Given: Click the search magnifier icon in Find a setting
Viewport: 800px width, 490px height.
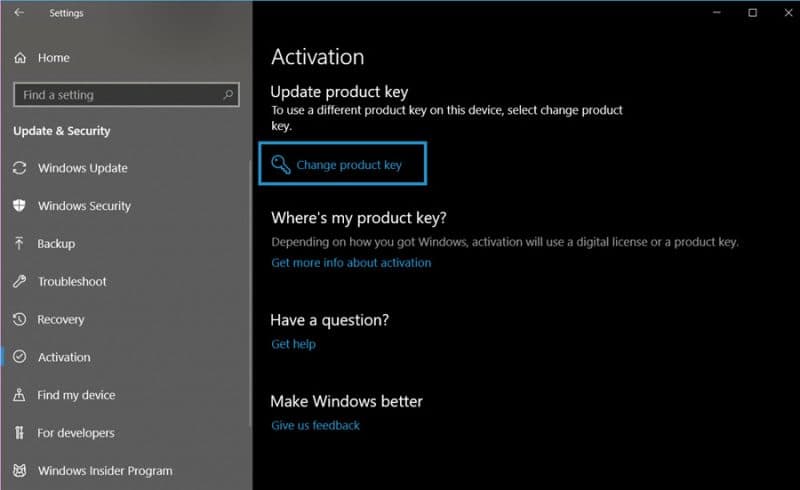Looking at the screenshot, I should pyautogui.click(x=228, y=94).
